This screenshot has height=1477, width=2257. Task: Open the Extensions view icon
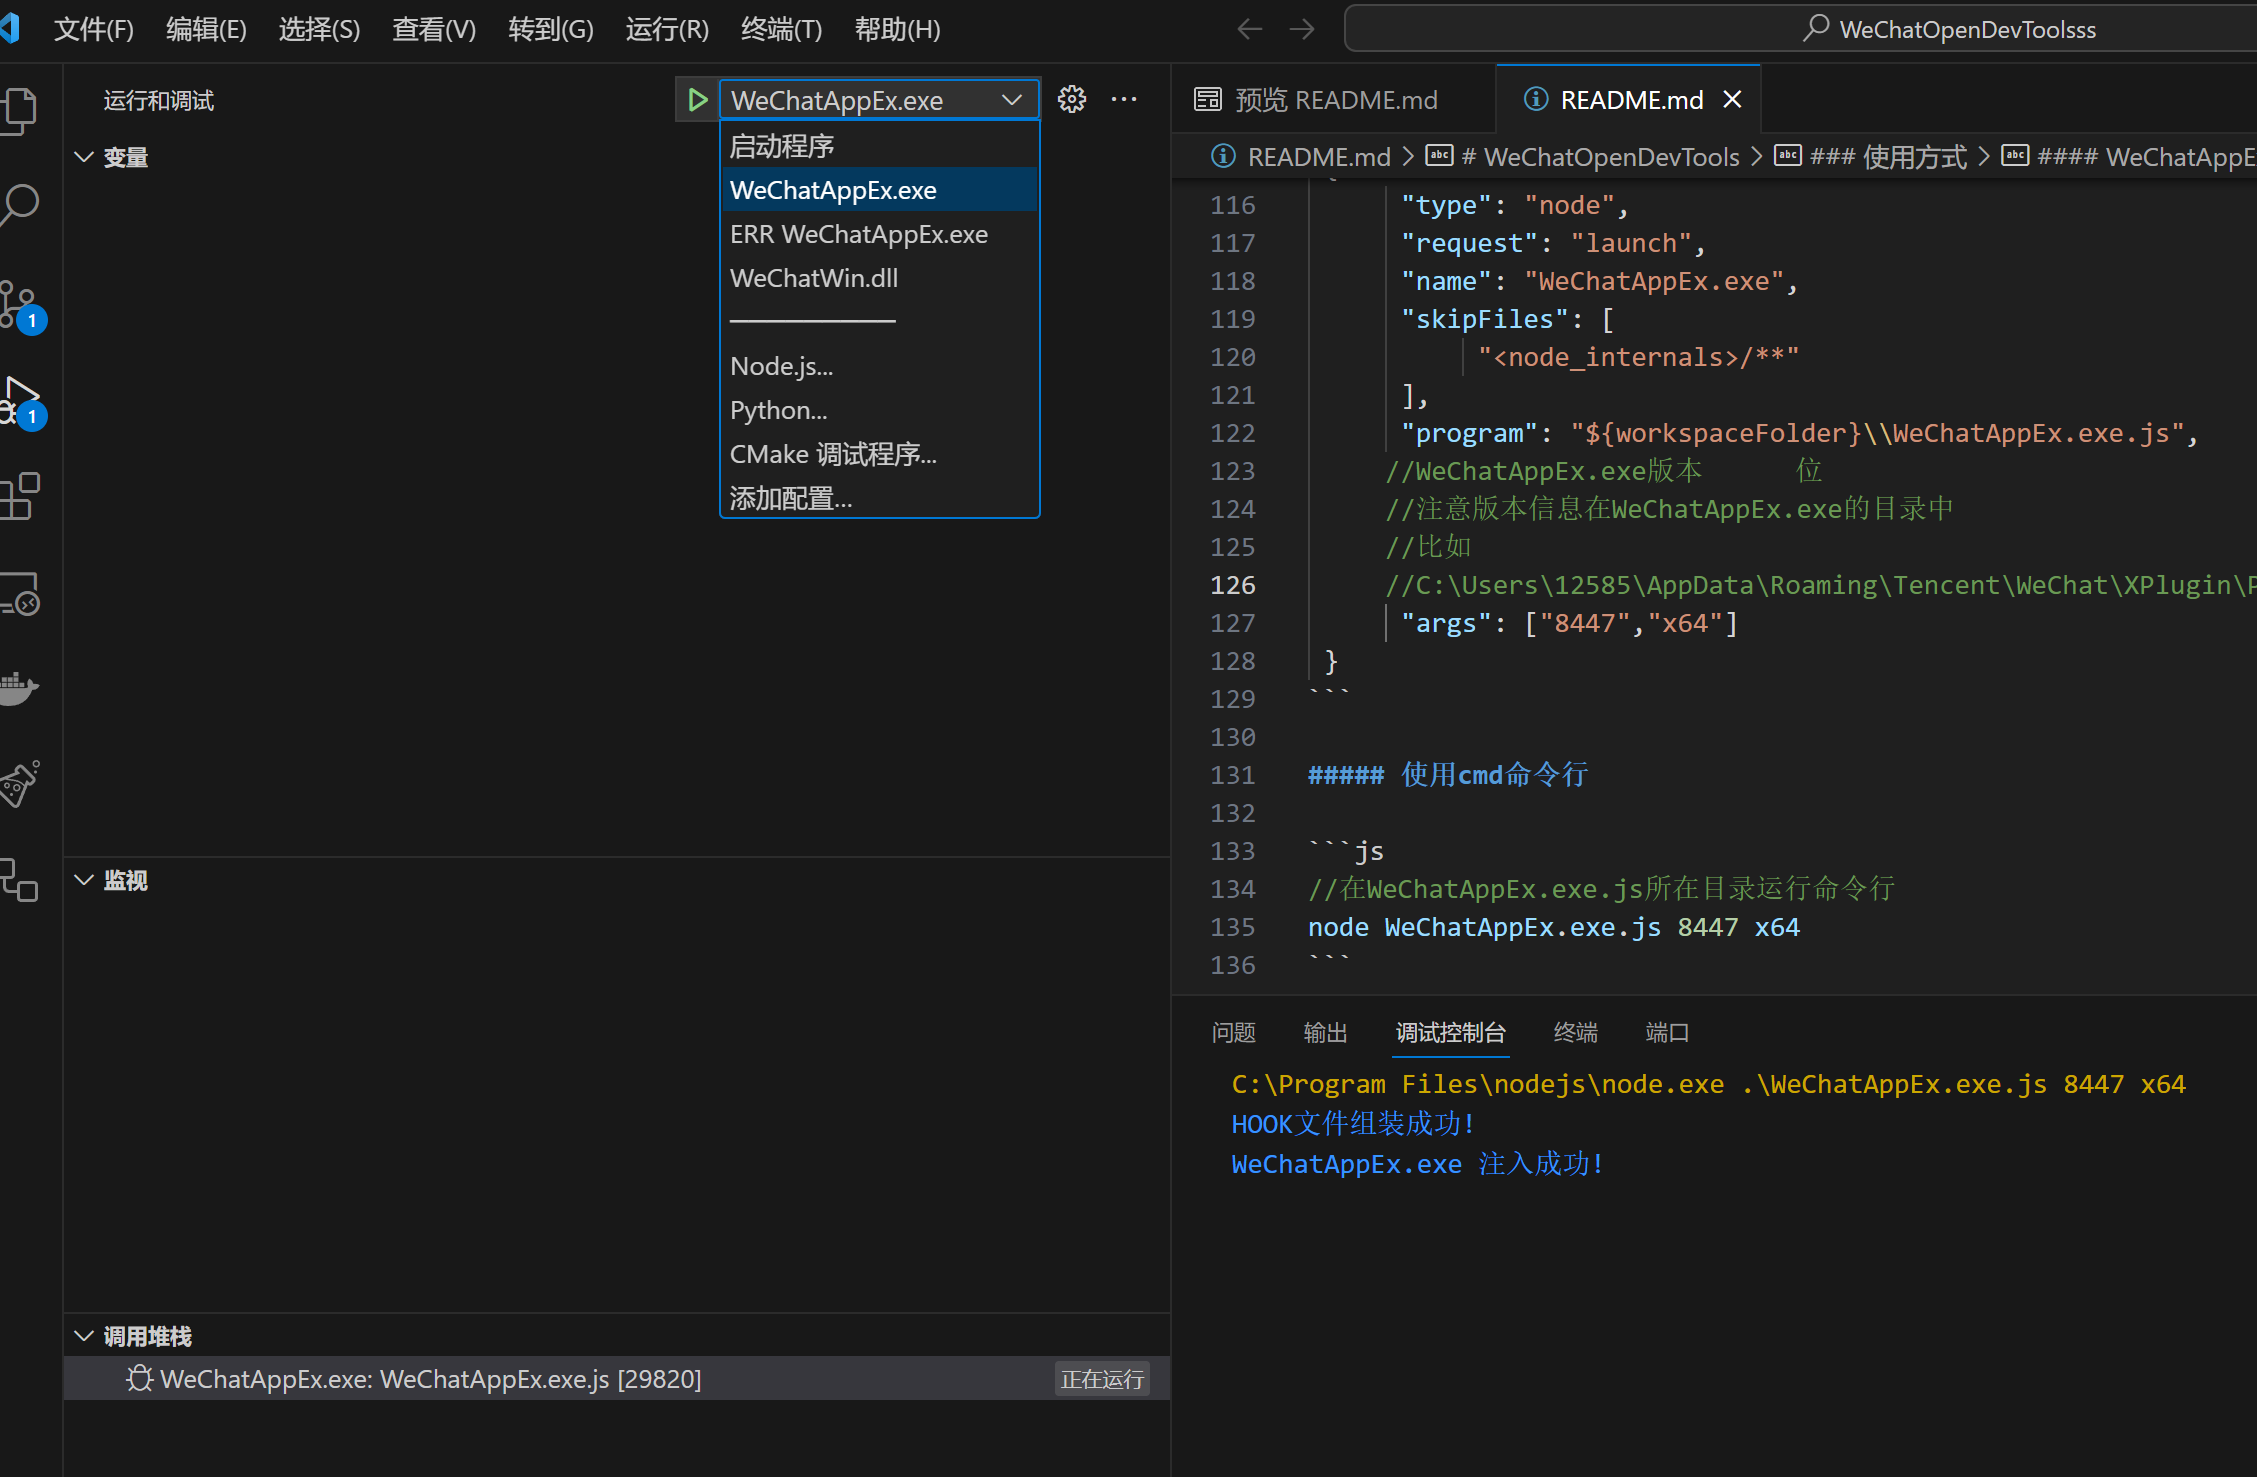point(20,496)
